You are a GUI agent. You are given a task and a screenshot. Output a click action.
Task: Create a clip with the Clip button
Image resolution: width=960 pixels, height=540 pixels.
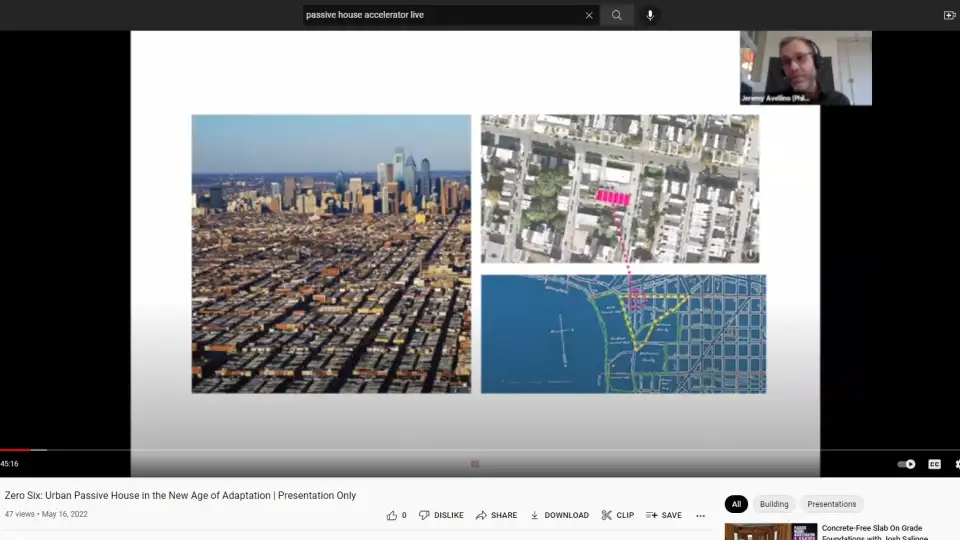click(x=617, y=515)
